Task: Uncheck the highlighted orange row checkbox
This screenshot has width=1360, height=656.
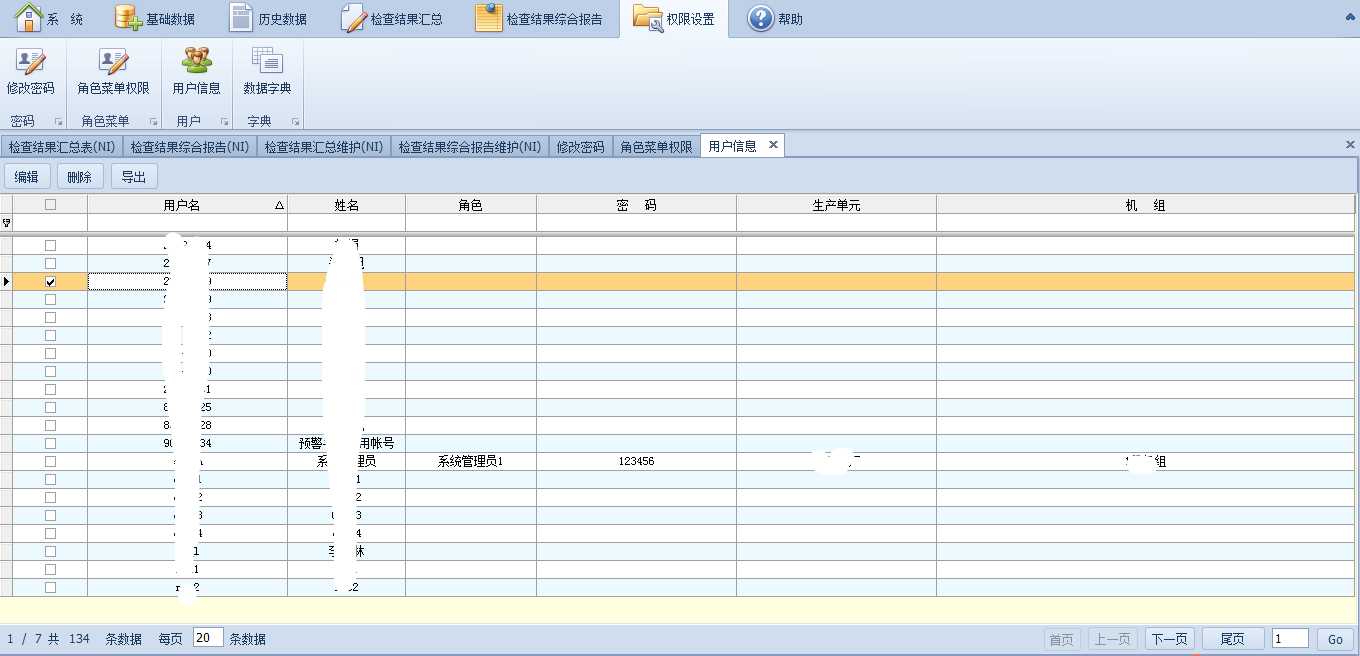Action: tap(50, 282)
